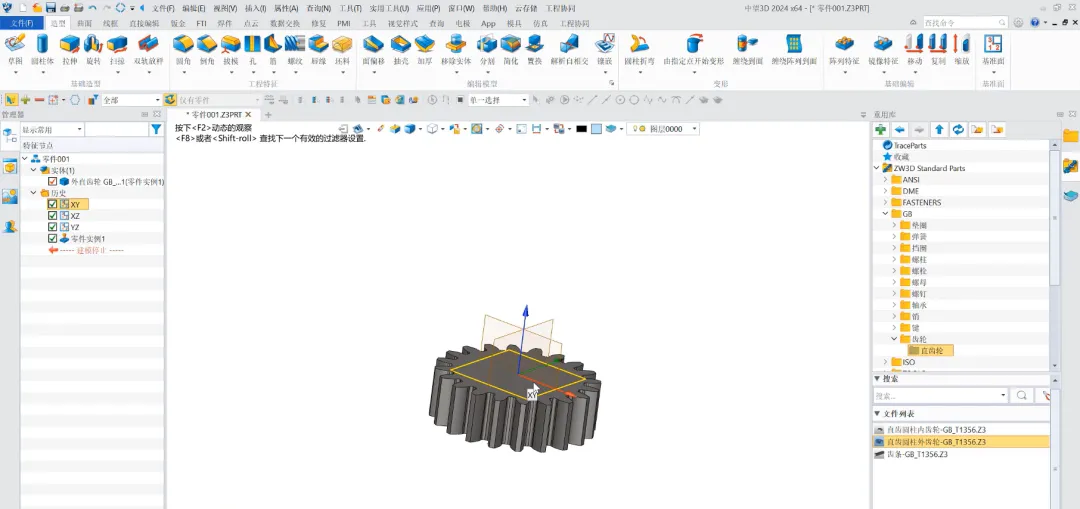Expand the ANSI folder in parts library
The height and width of the screenshot is (509, 1080).
pos(884,180)
